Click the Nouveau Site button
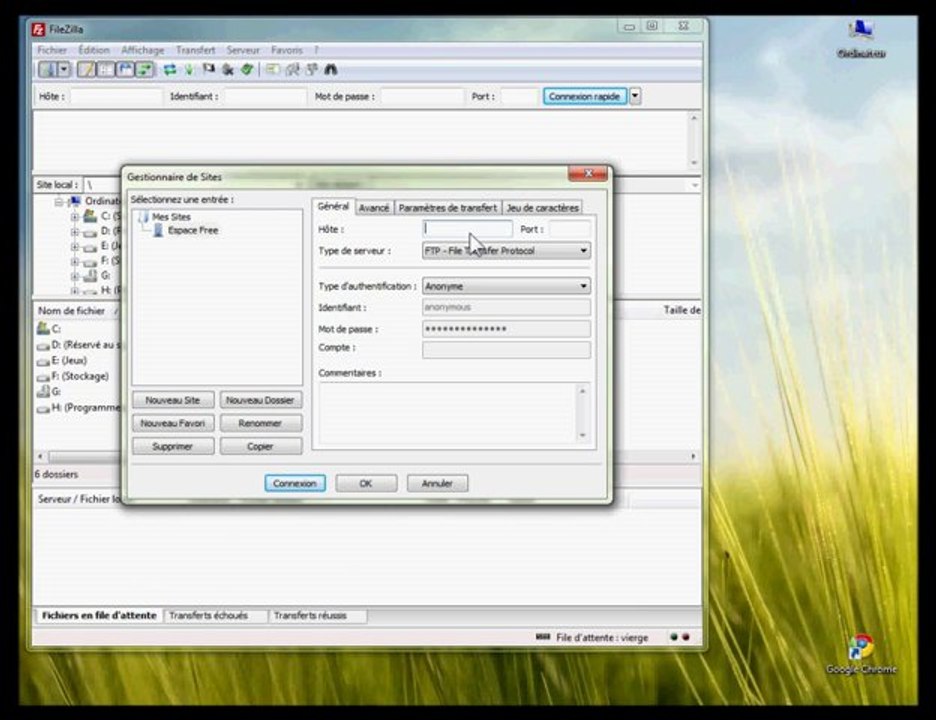Screen dimensions: 936x720 (x=173, y=400)
